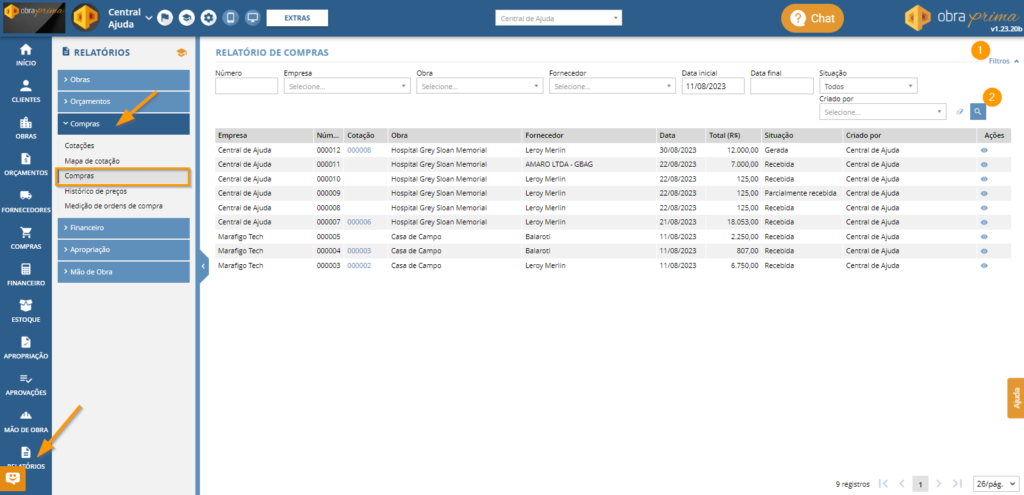The height and width of the screenshot is (495, 1024).
Task: Click graduation cap icon in Relatórios panel
Action: (182, 53)
